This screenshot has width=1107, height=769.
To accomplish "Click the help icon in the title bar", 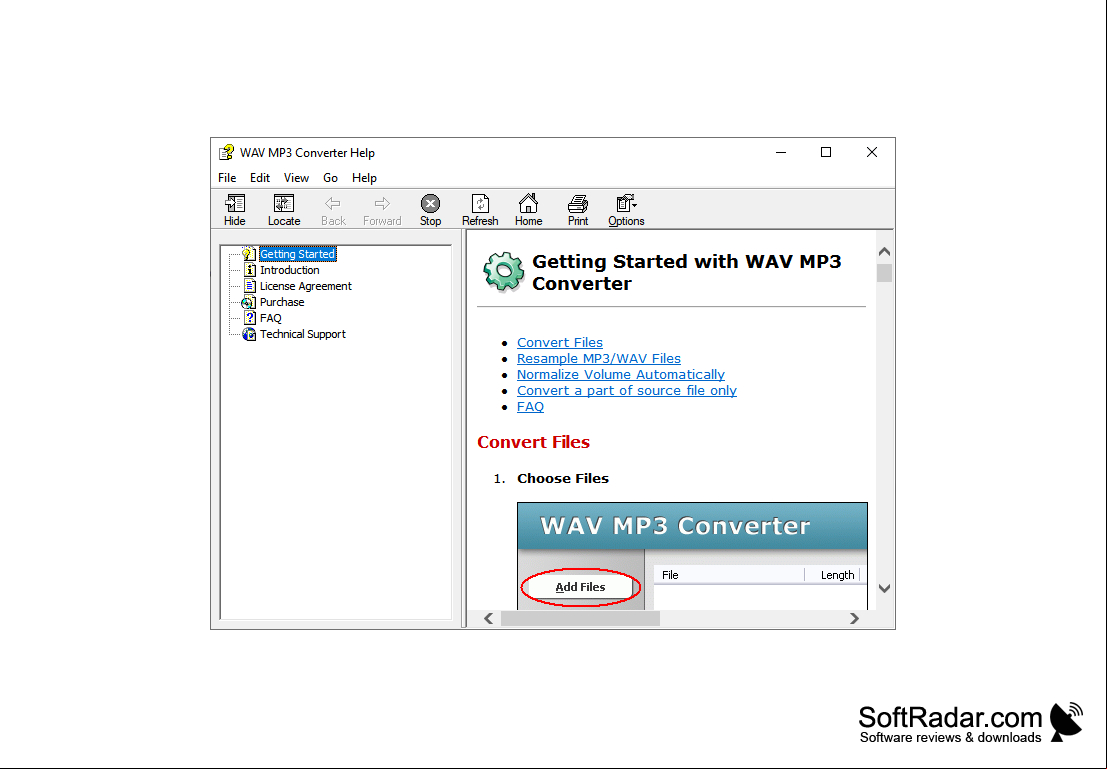I will [x=226, y=153].
